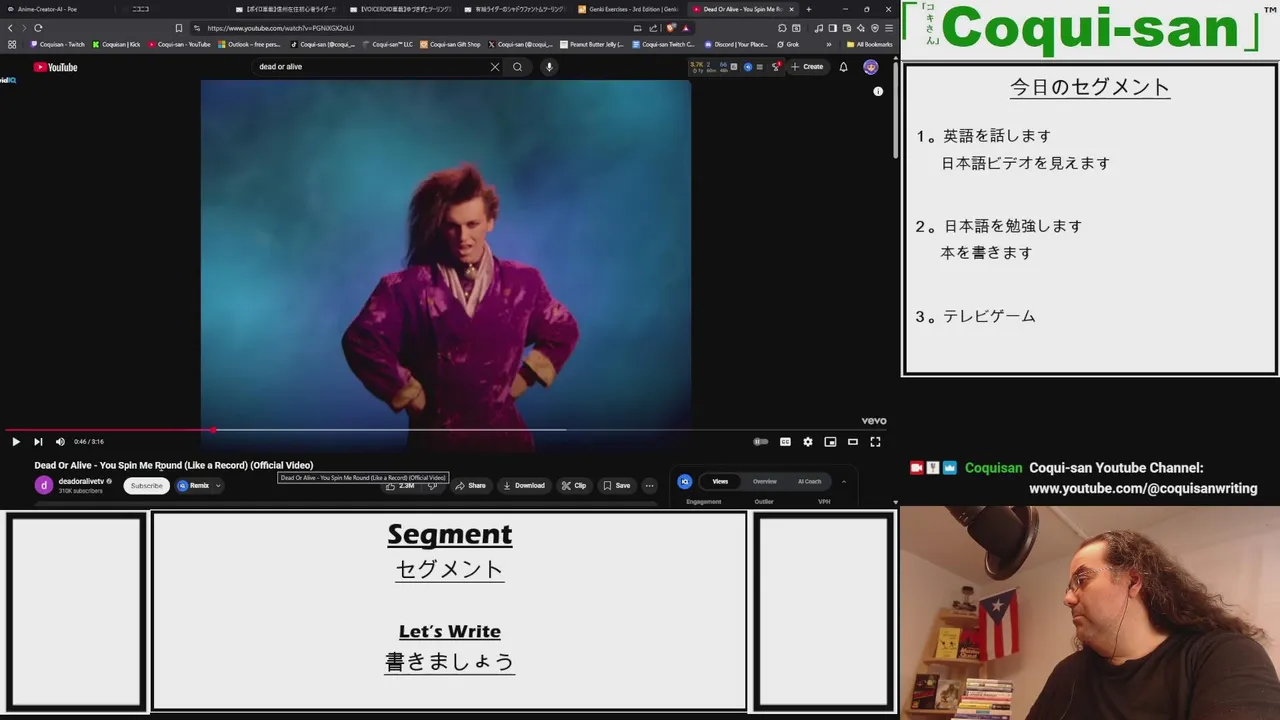Clear the YouTube search text
Viewport: 1280px width, 720px height.
[494, 67]
